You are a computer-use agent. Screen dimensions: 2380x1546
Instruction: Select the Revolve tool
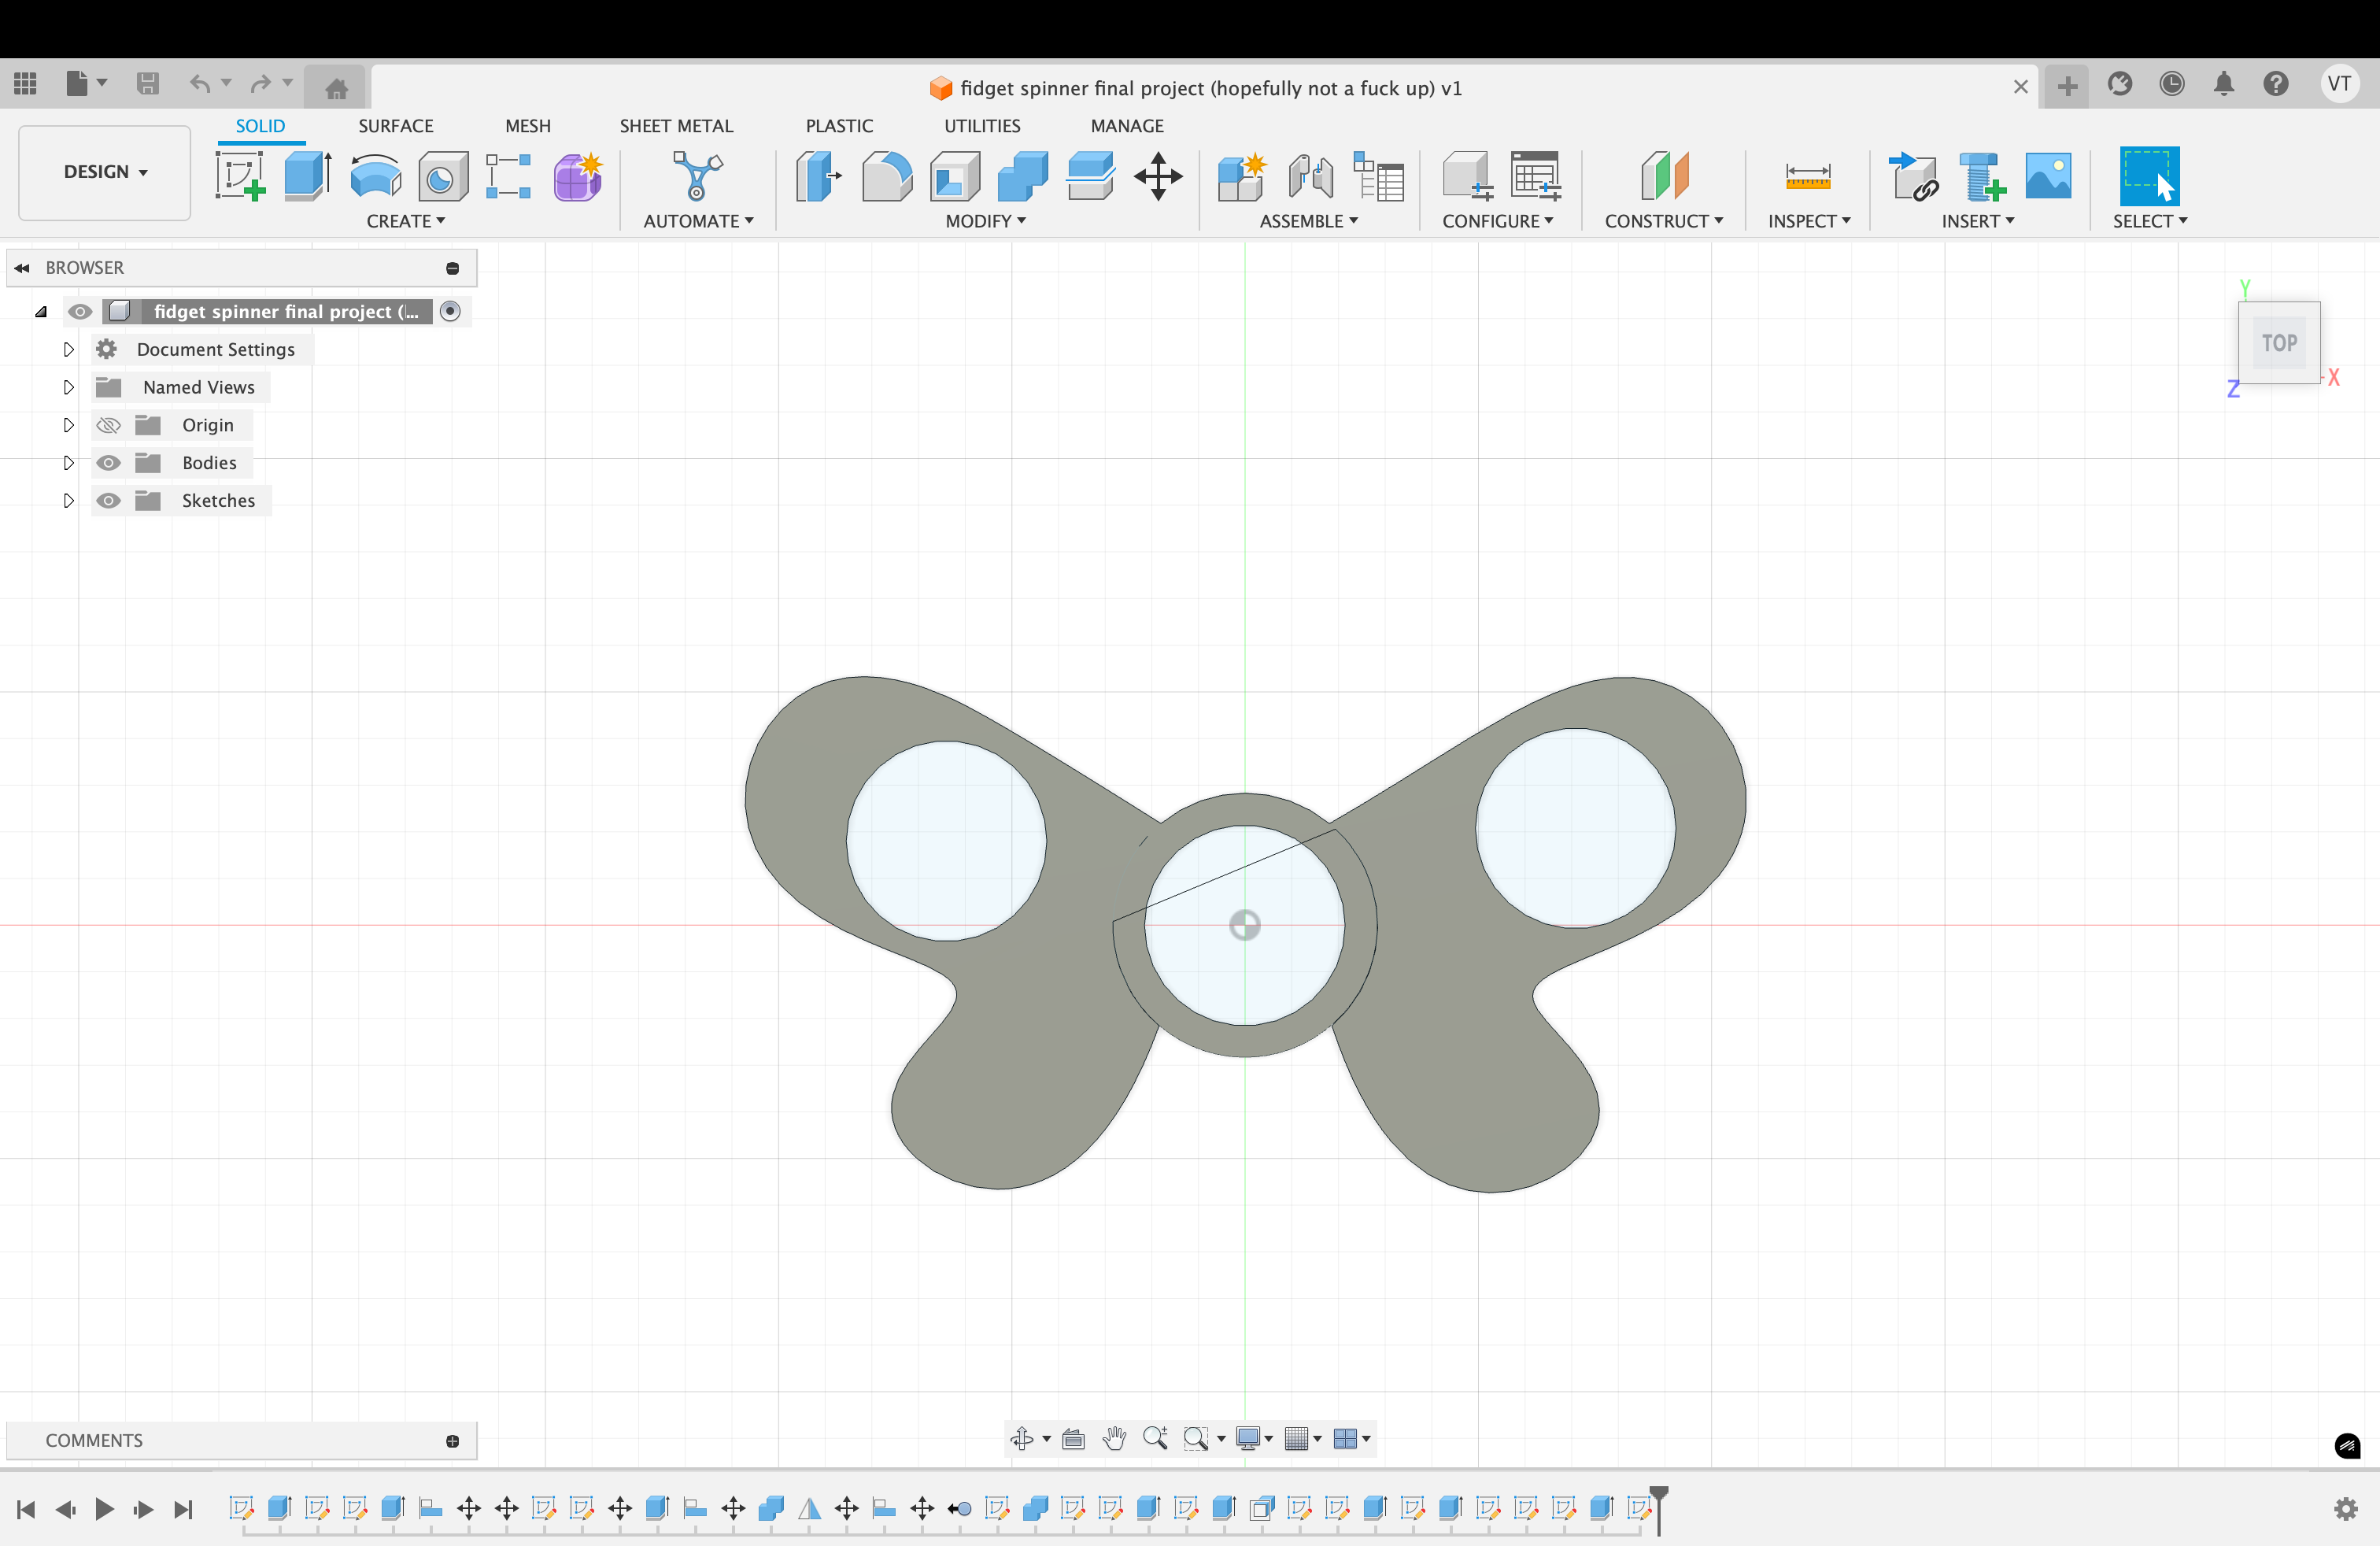[375, 176]
